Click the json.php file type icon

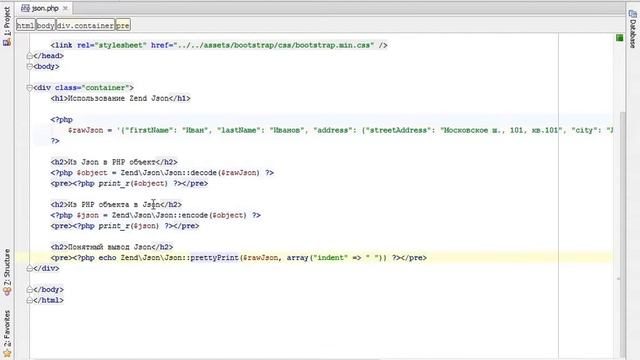[x=25, y=8]
